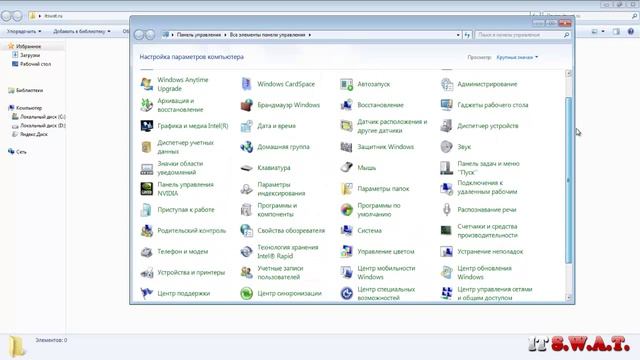Screen dimensions: 640x360
Task: Click Гаджеты рабочего стола icon
Action: coord(447,105)
